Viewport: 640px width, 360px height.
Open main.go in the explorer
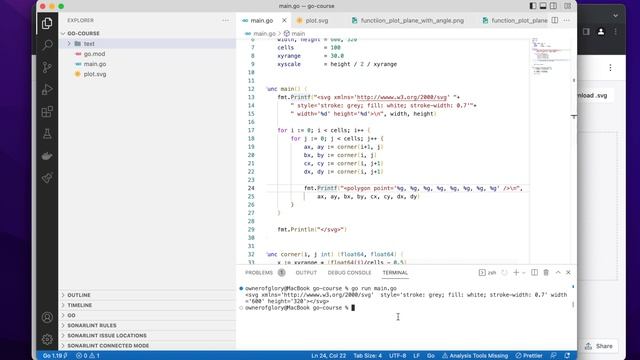point(95,64)
